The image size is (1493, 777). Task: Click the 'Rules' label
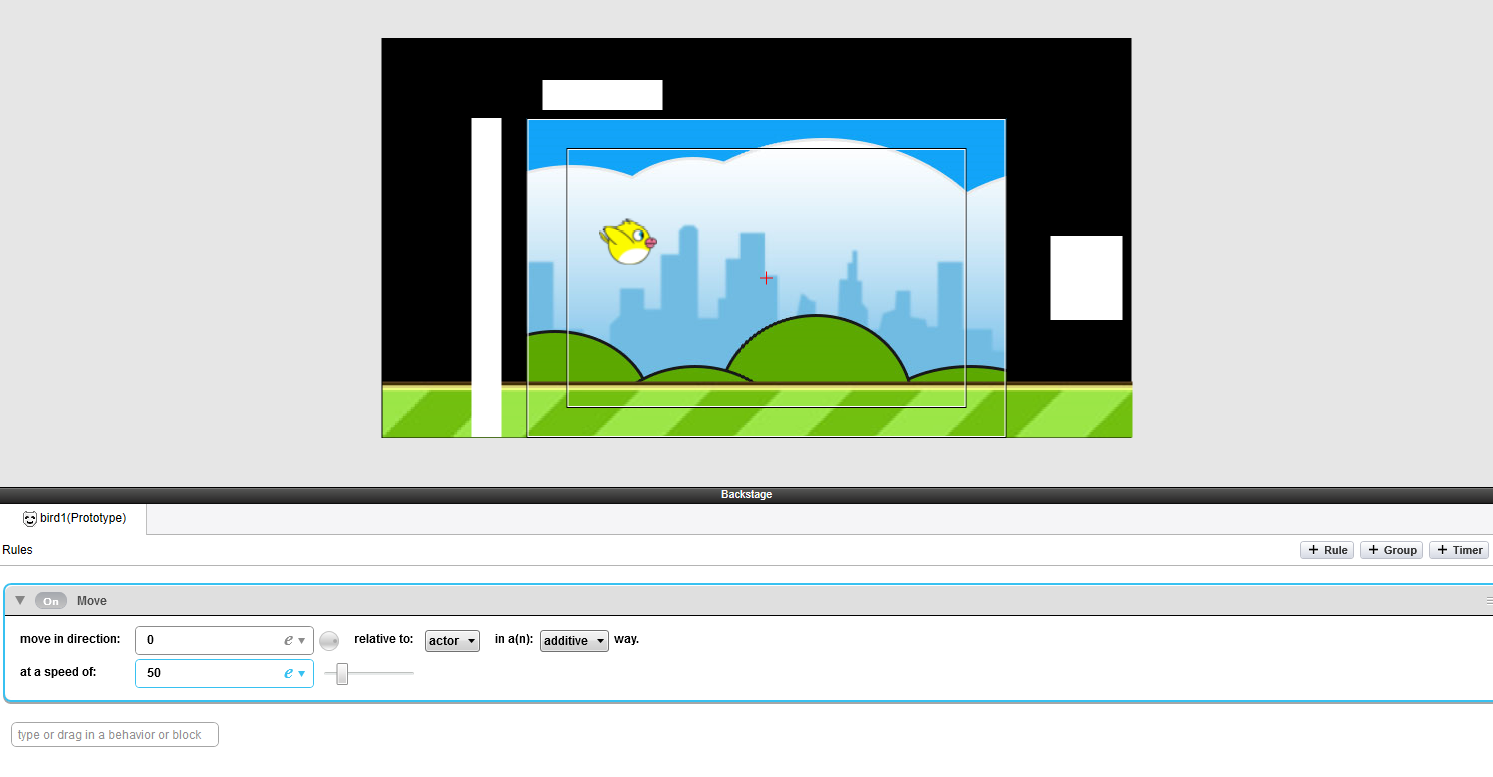click(x=17, y=550)
